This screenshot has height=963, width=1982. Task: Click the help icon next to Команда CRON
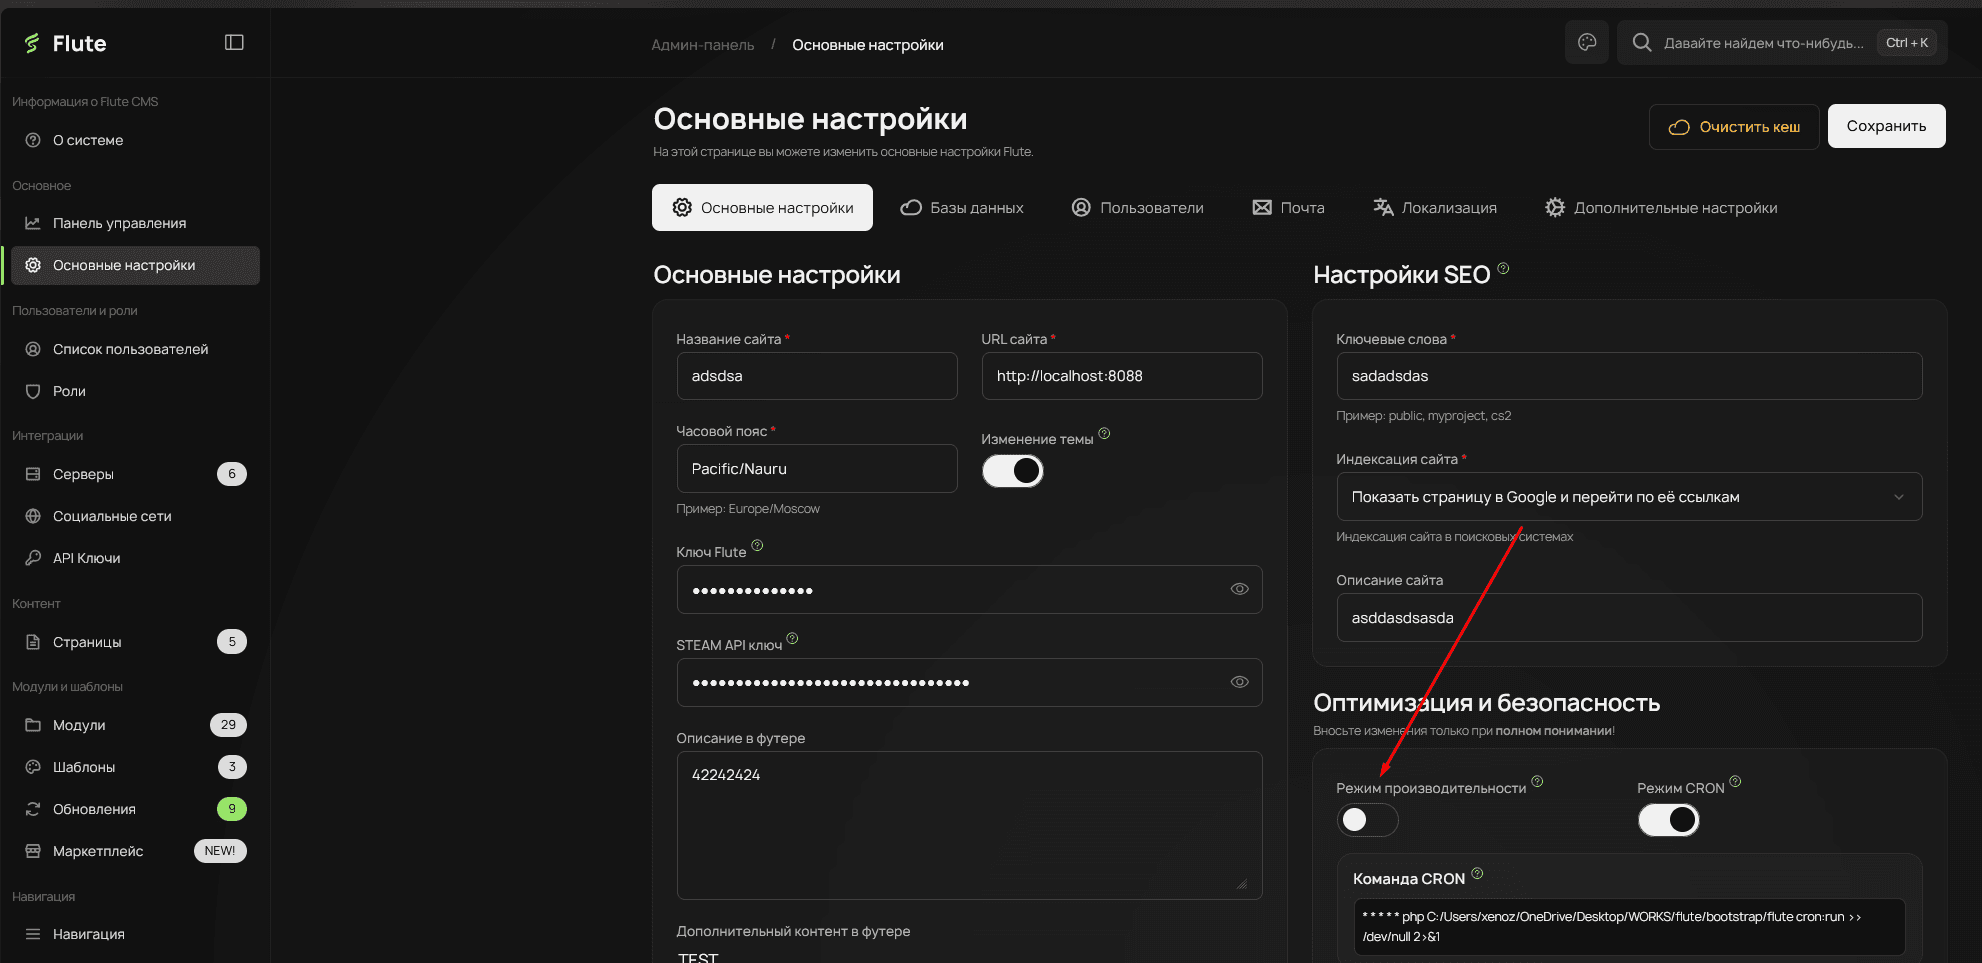click(x=1477, y=873)
